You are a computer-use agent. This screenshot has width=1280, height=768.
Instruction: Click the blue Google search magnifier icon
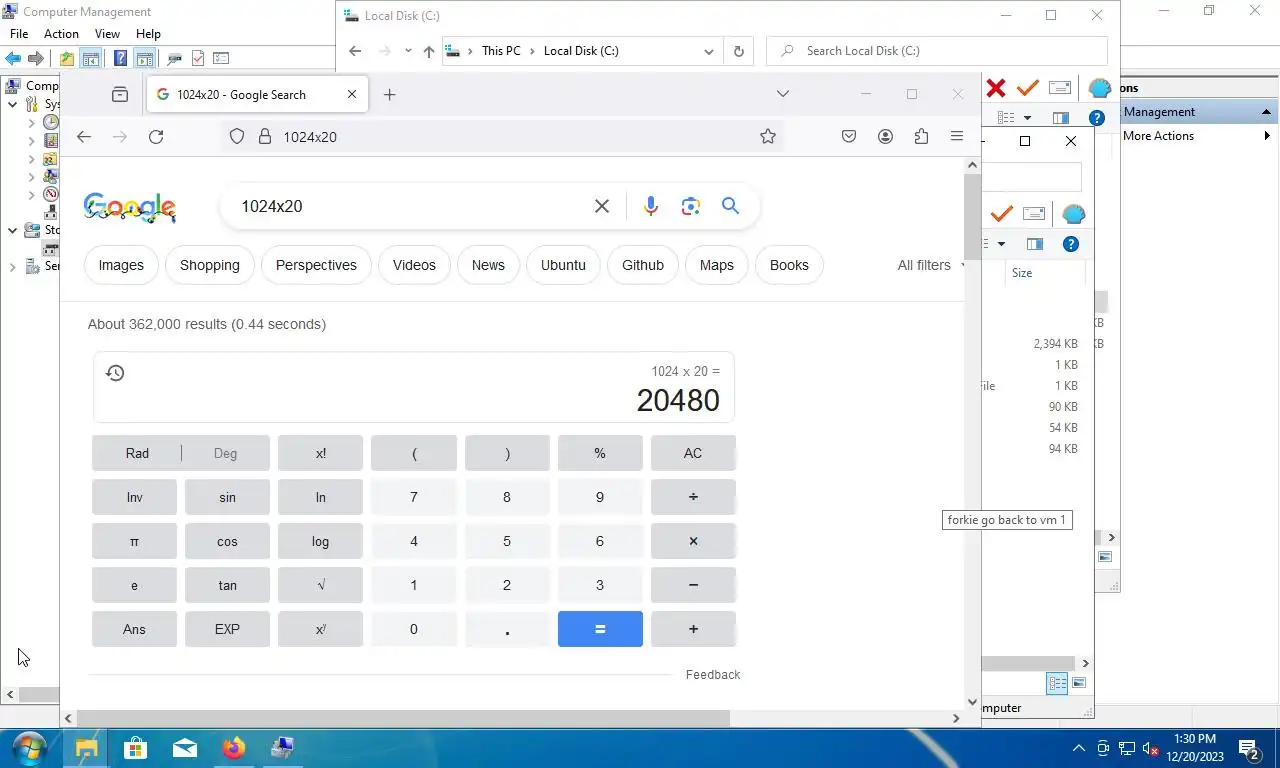tap(730, 206)
